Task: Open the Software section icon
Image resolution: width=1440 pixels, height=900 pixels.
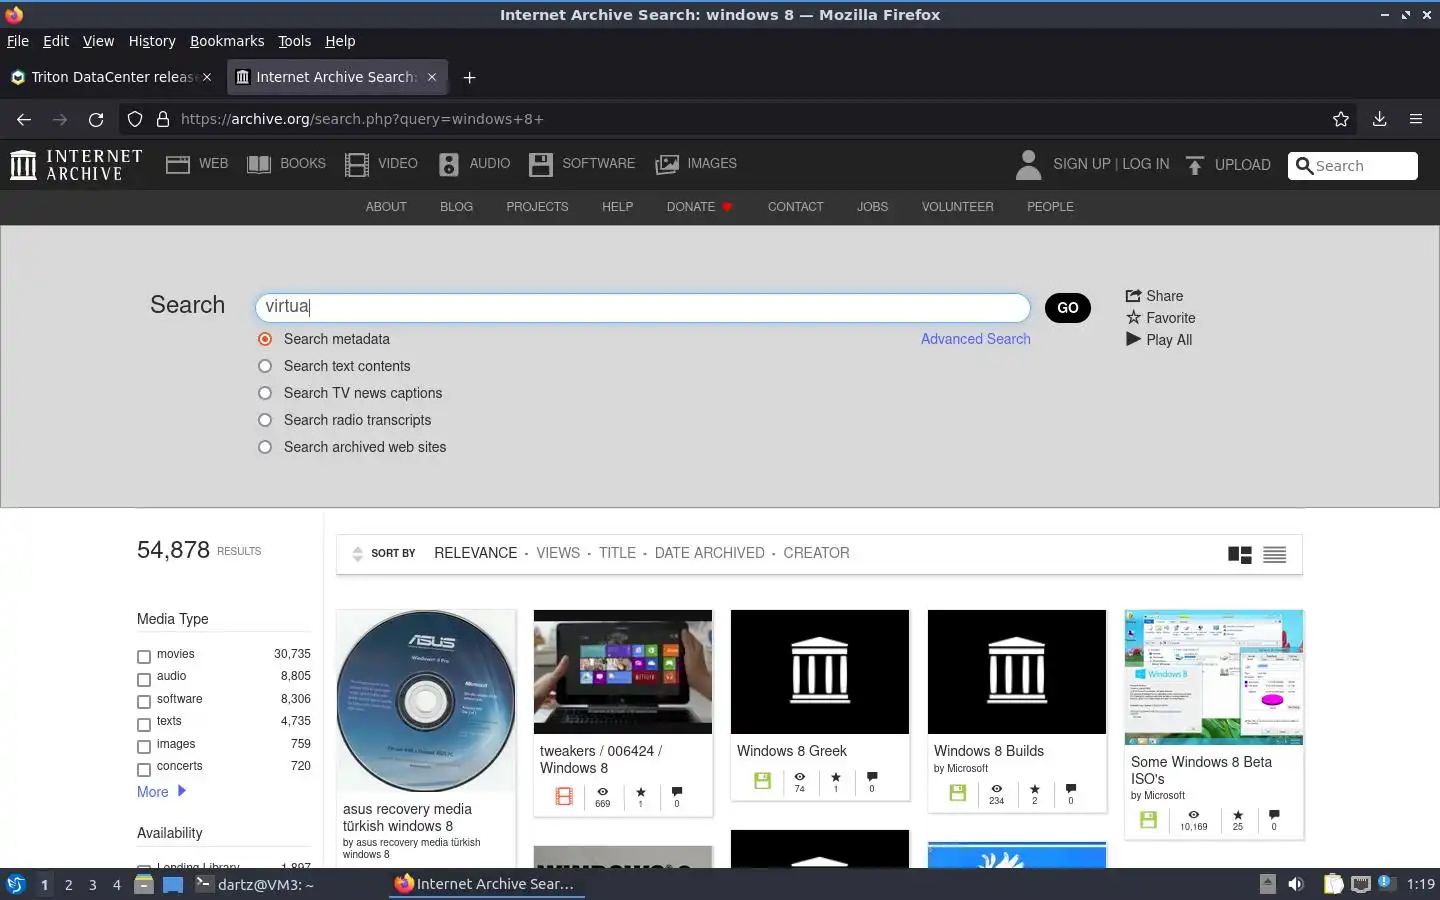Action: click(541, 164)
